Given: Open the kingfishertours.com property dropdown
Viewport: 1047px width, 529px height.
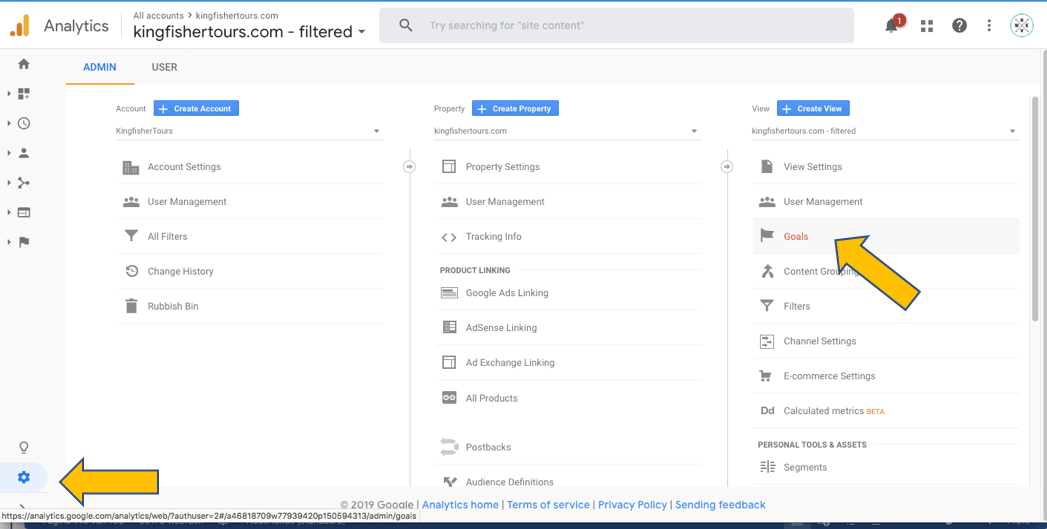Looking at the screenshot, I should (568, 131).
